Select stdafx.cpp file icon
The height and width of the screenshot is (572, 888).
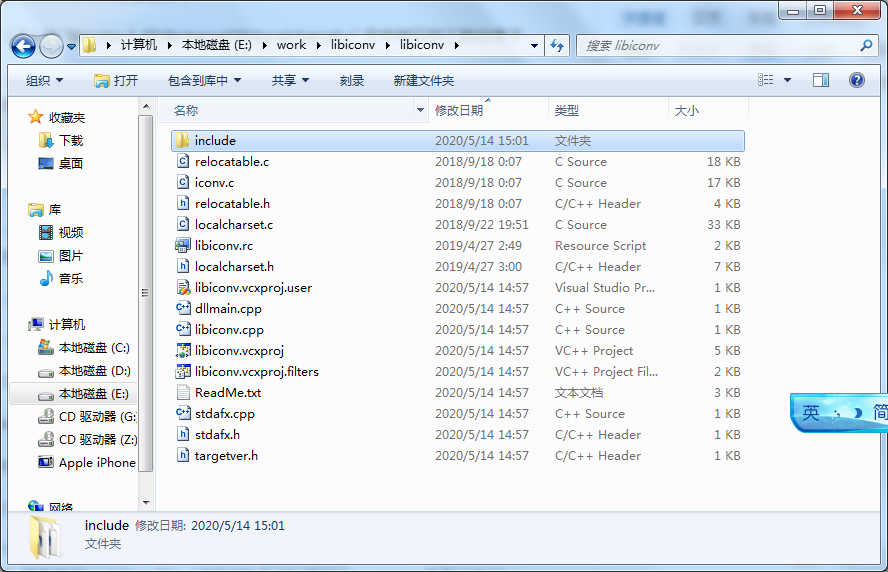point(182,413)
